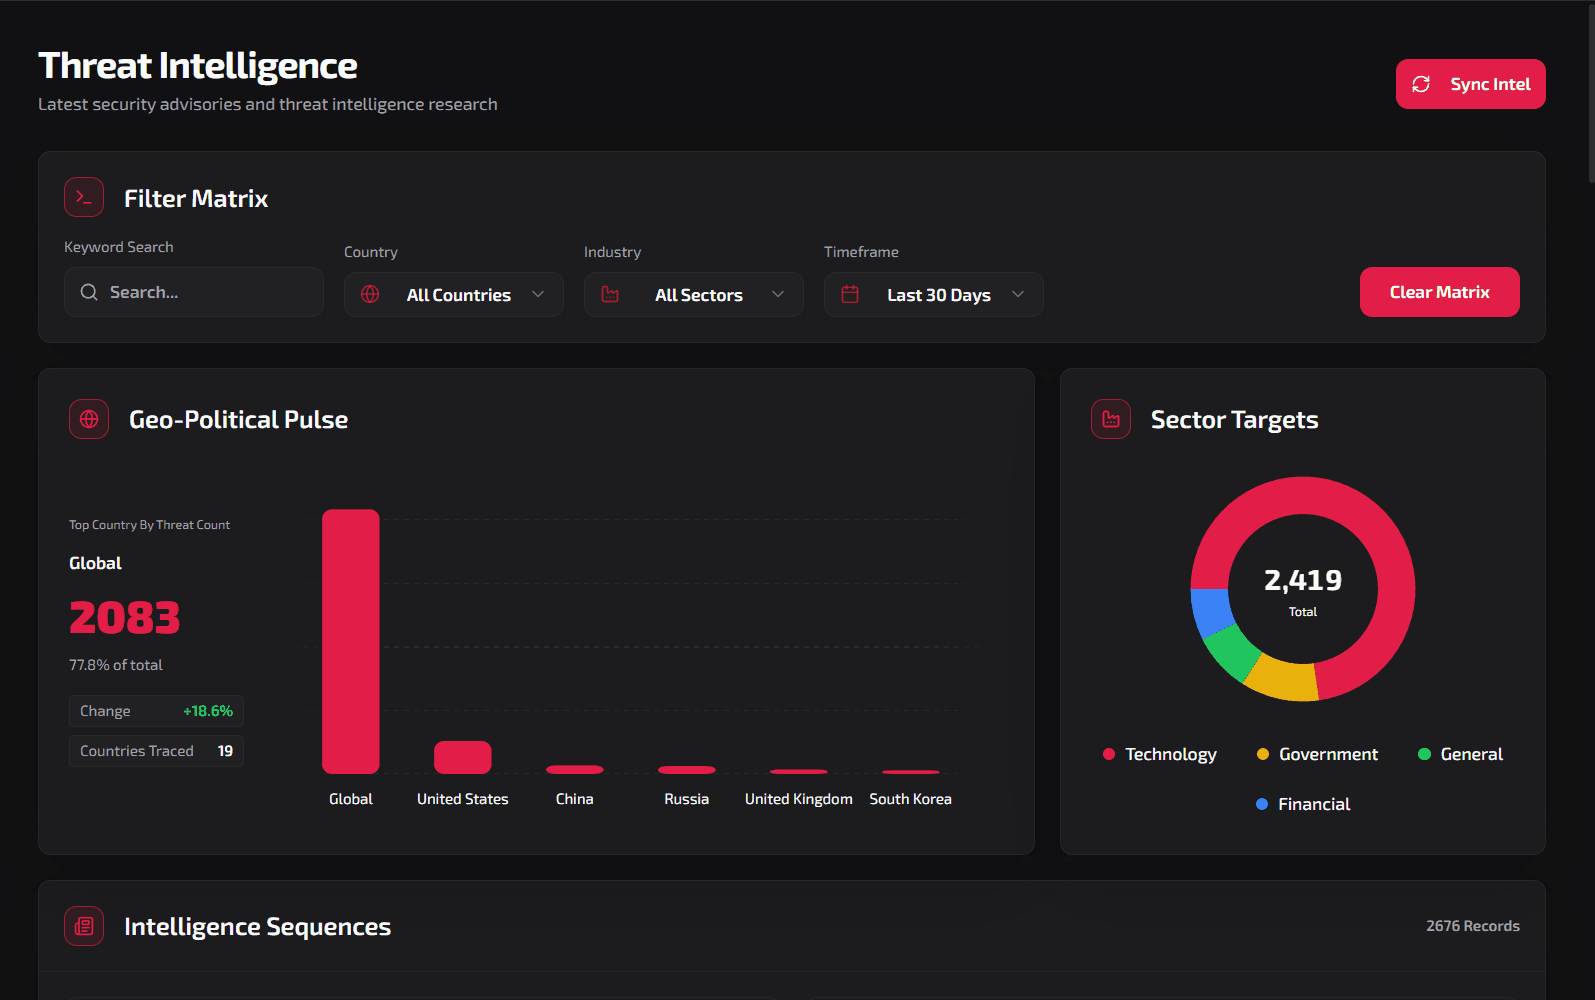Viewport: 1595px width, 1000px height.
Task: Select the United States bar in the chart
Action: click(463, 757)
